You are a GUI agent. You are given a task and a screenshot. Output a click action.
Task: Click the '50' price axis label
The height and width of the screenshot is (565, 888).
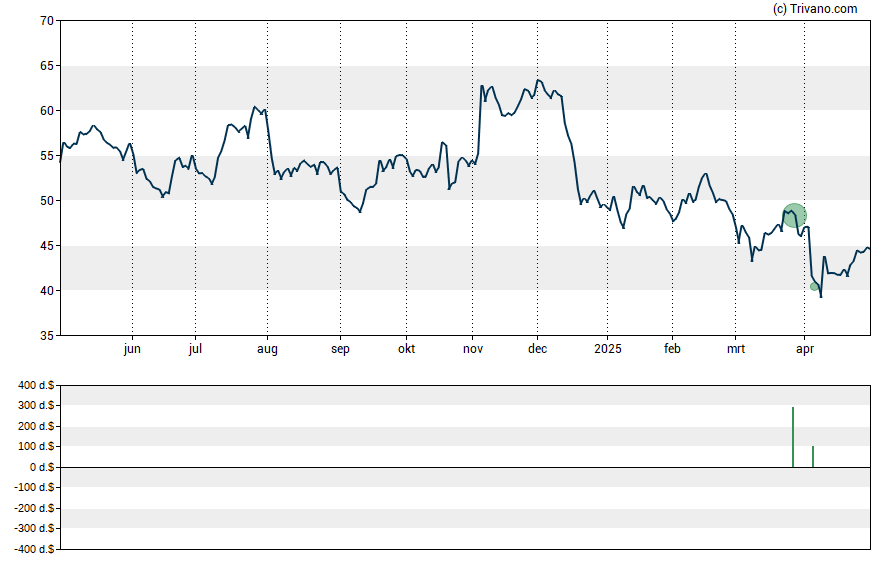(x=47, y=201)
